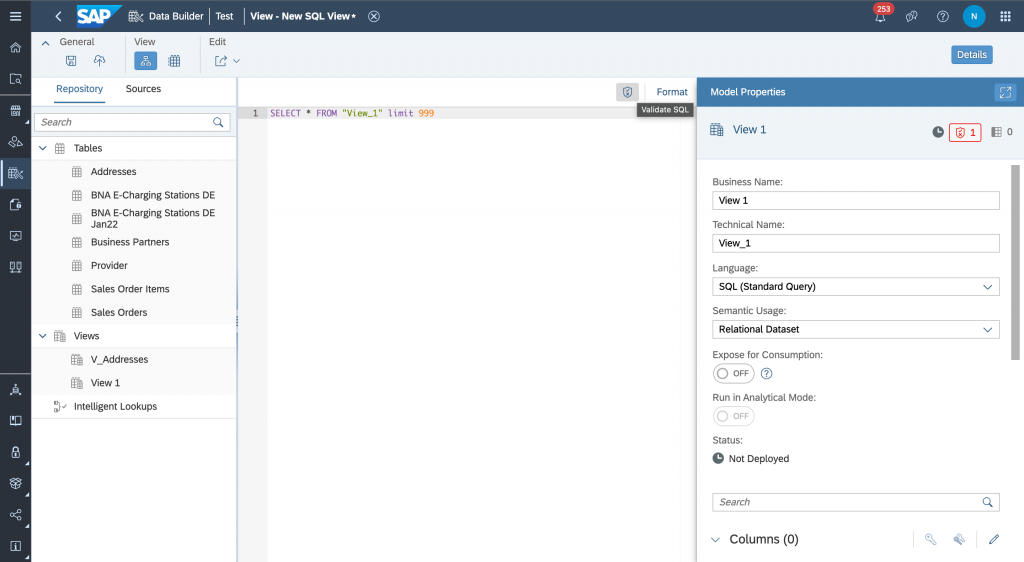Image resolution: width=1024 pixels, height=562 pixels.
Task: Open Data Builder in left sidebar
Action: point(16,174)
